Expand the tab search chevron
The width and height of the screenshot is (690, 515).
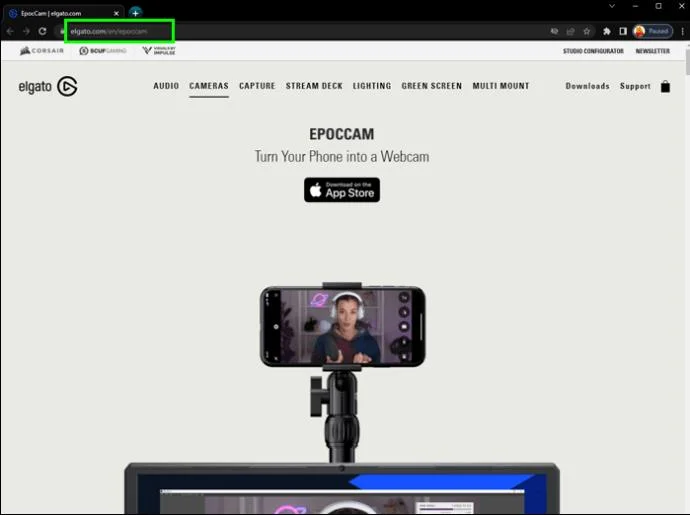[612, 6]
